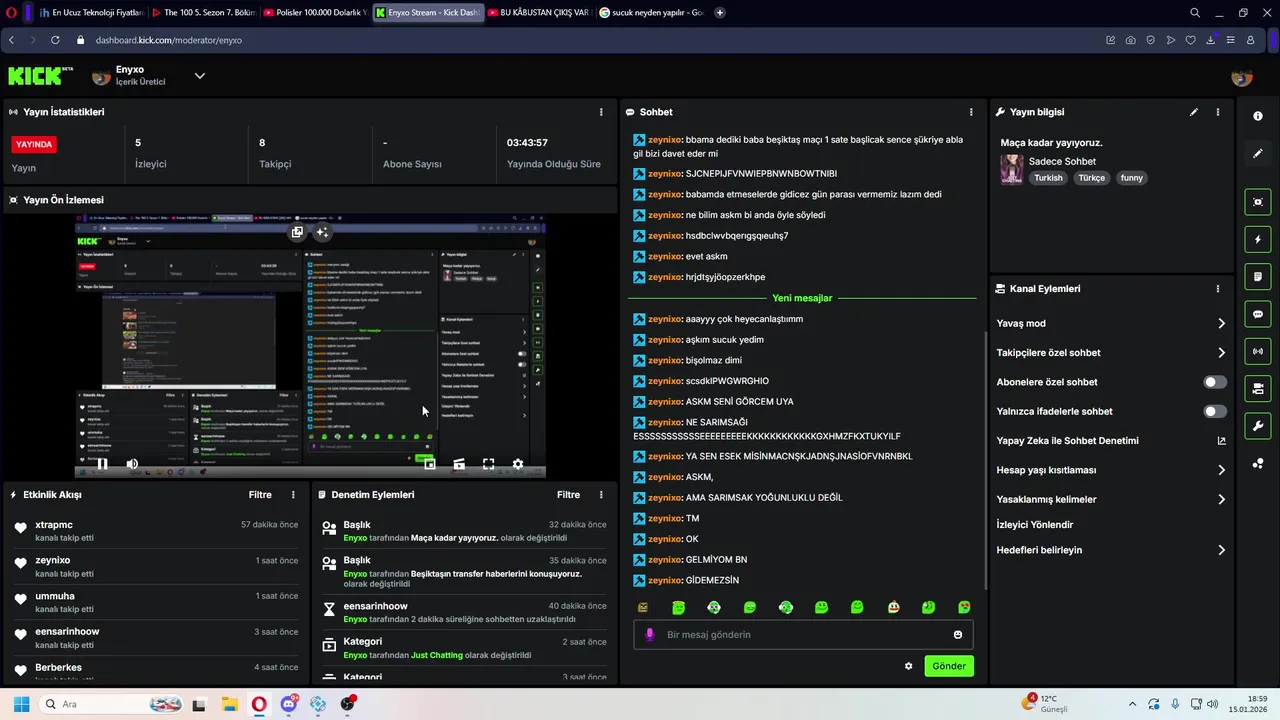Image resolution: width=1280 pixels, height=720 pixels.
Task: Open the lightning bolt sidebar icon
Action: [1258, 239]
